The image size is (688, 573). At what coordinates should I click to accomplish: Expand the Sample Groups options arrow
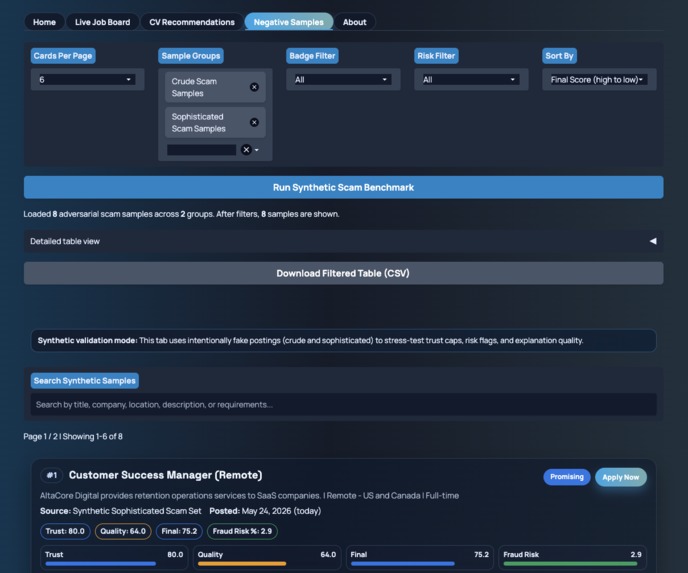tap(257, 150)
